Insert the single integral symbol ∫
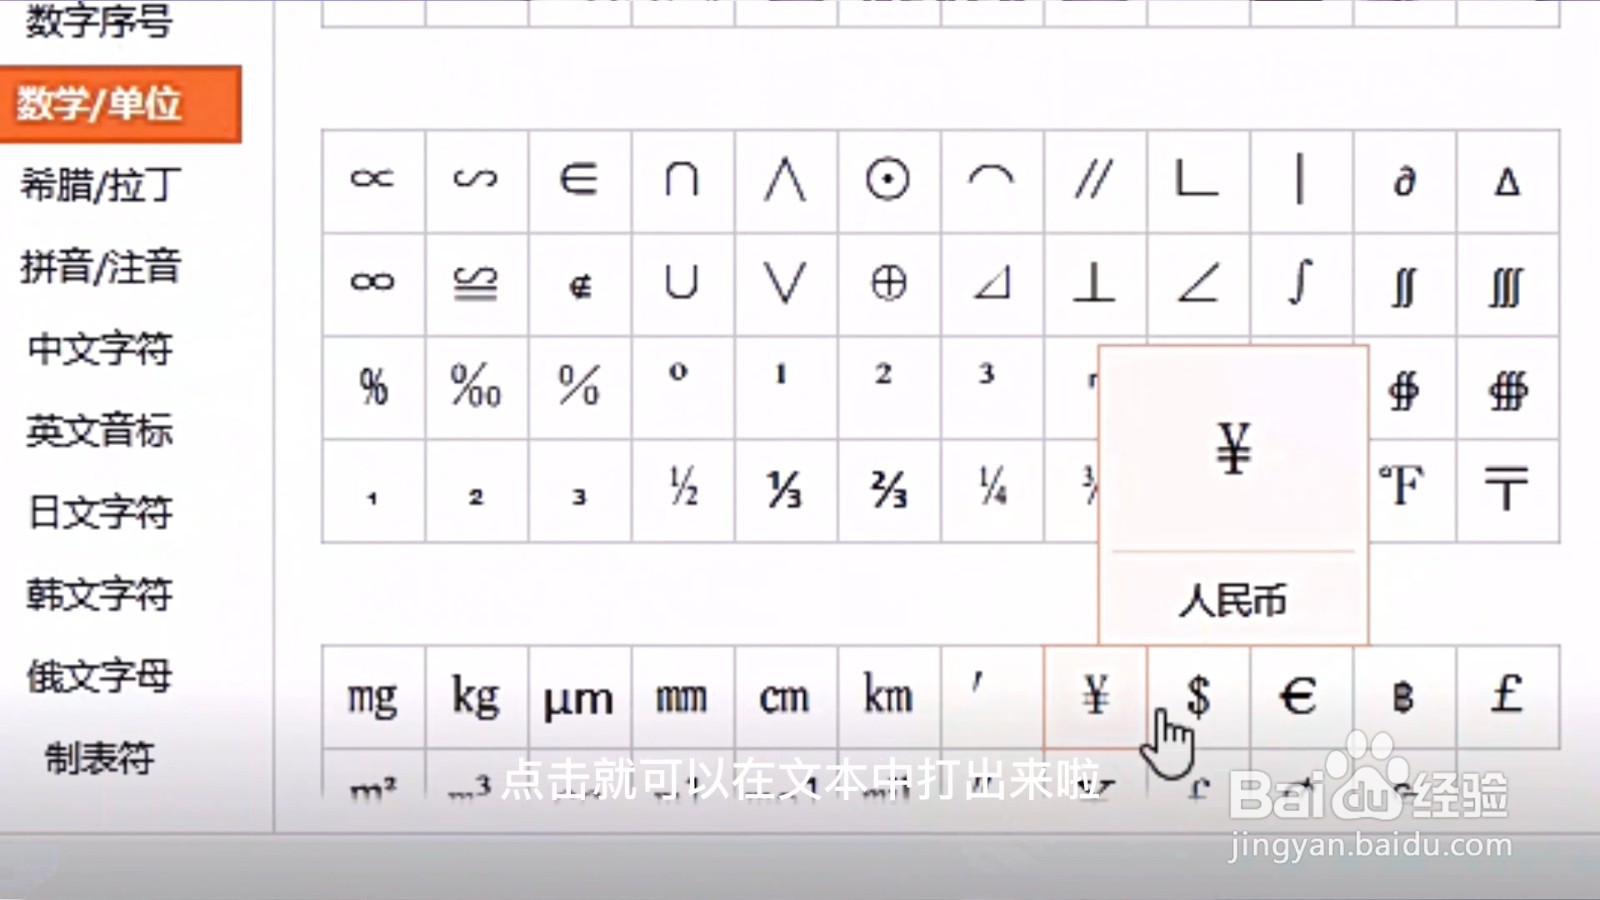Viewport: 1600px width, 900px height. coord(1300,284)
